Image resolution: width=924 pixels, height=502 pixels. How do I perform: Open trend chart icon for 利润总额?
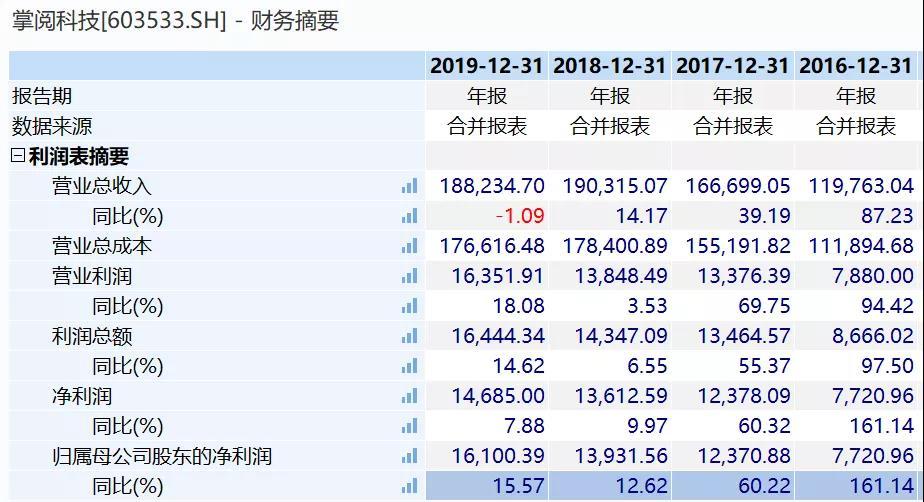409,336
